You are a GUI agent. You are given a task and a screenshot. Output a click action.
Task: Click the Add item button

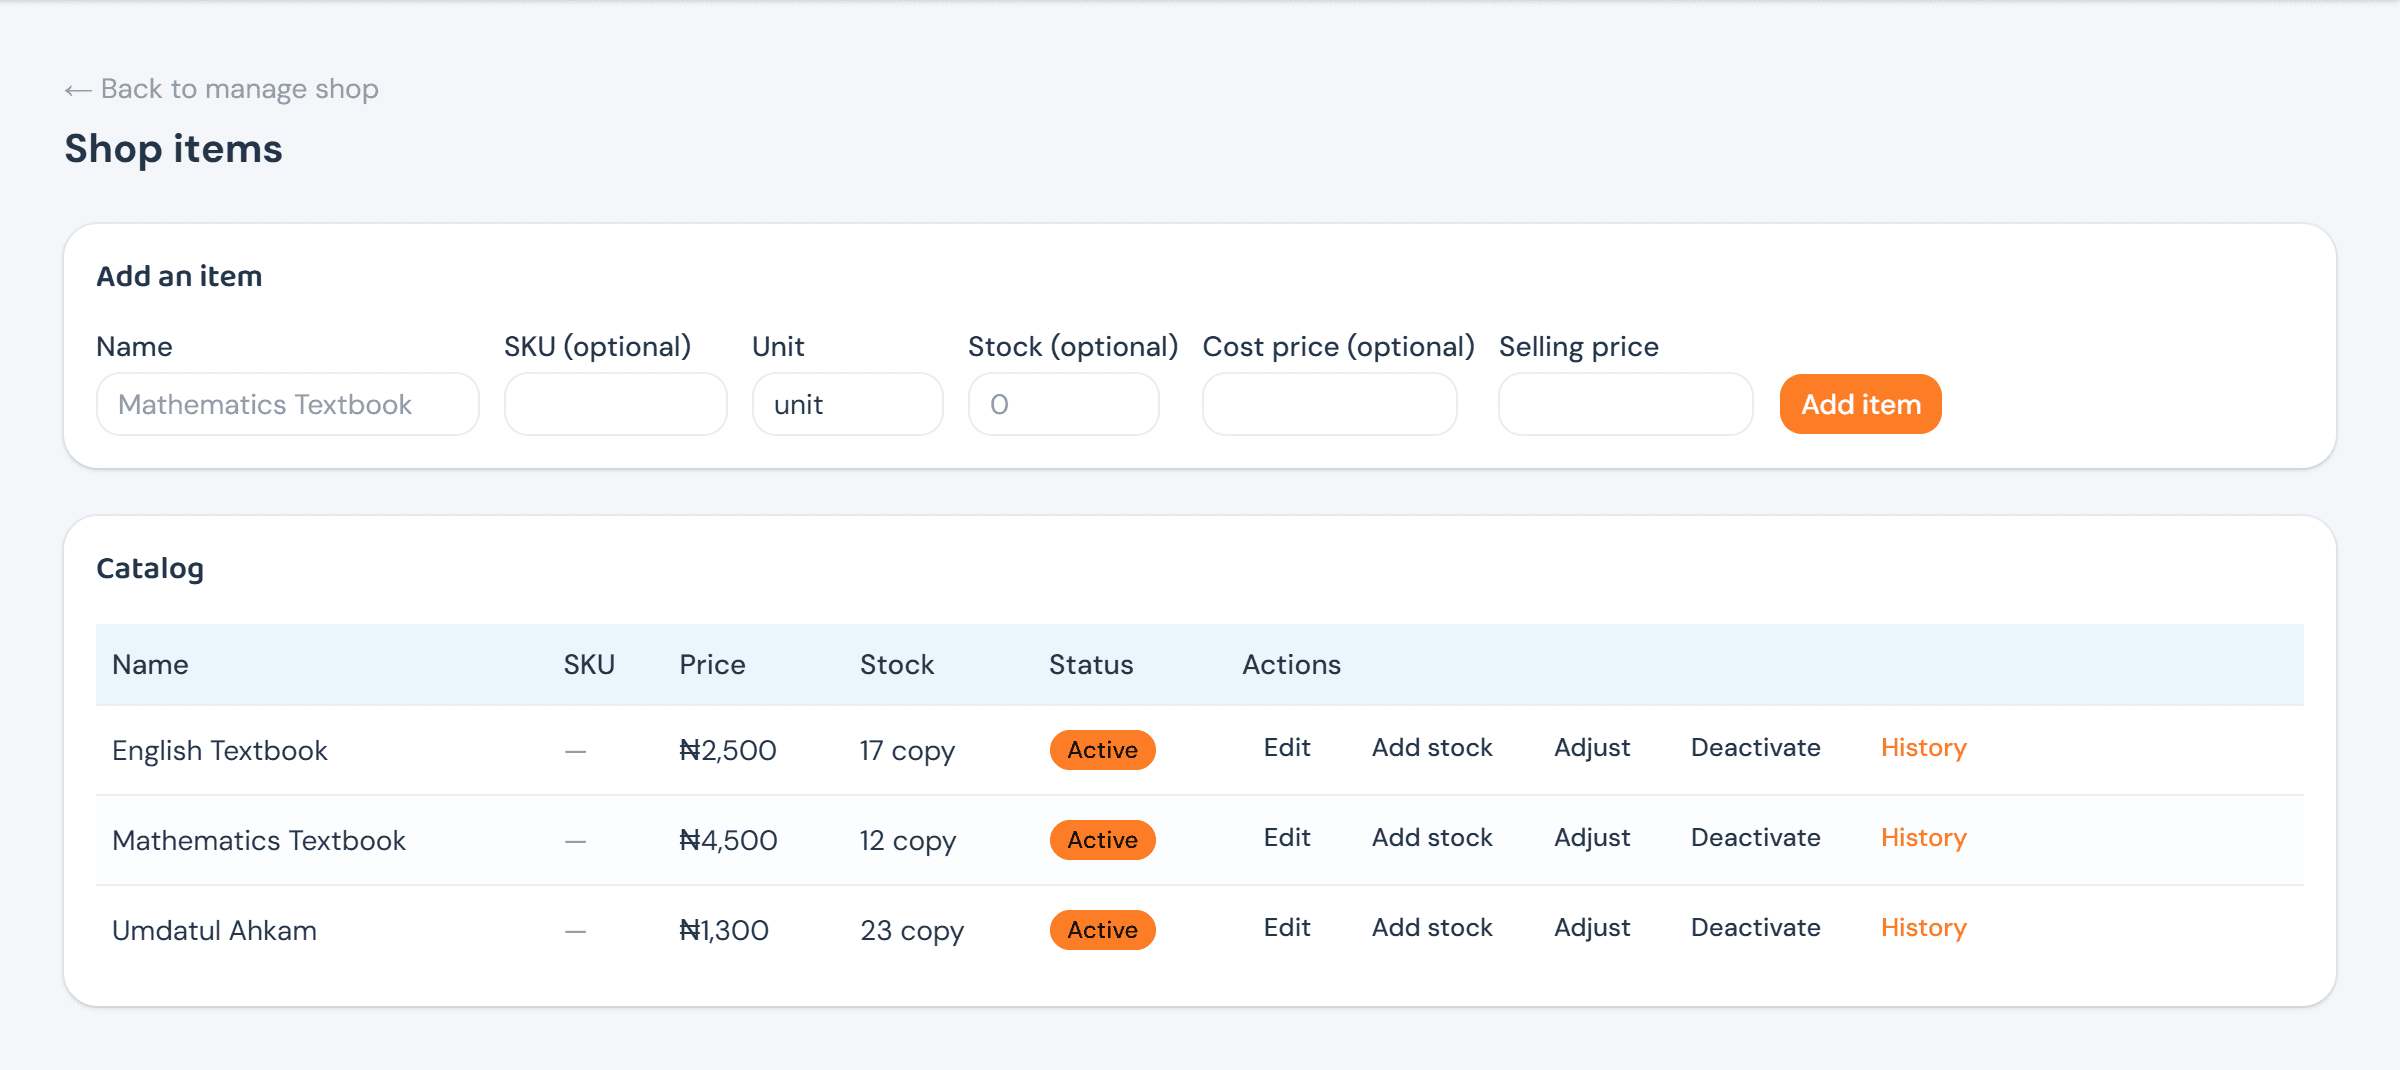click(x=1861, y=404)
